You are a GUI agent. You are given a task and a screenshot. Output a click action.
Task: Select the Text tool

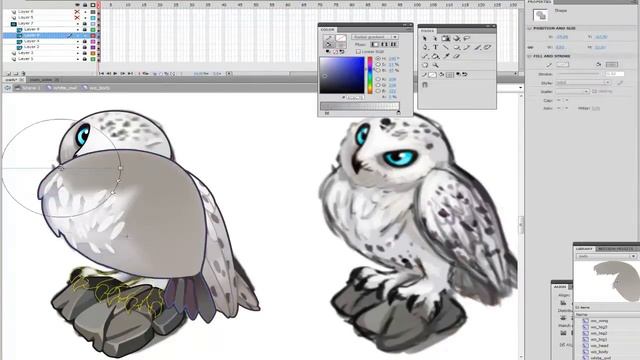436,47
